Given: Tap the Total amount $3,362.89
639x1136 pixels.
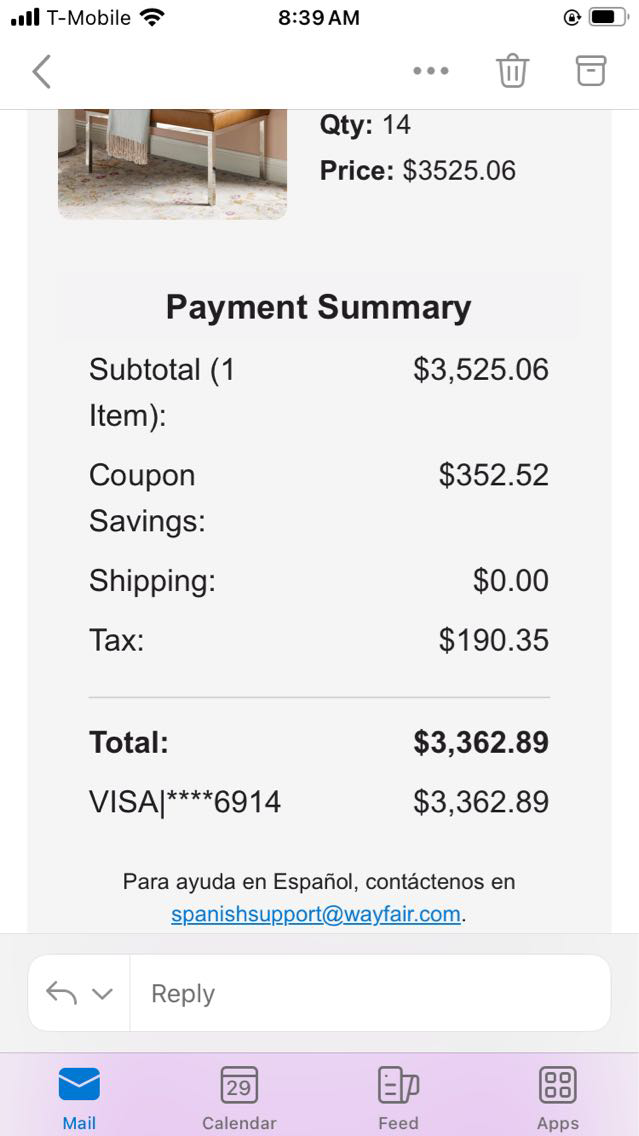Looking at the screenshot, I should [x=481, y=743].
